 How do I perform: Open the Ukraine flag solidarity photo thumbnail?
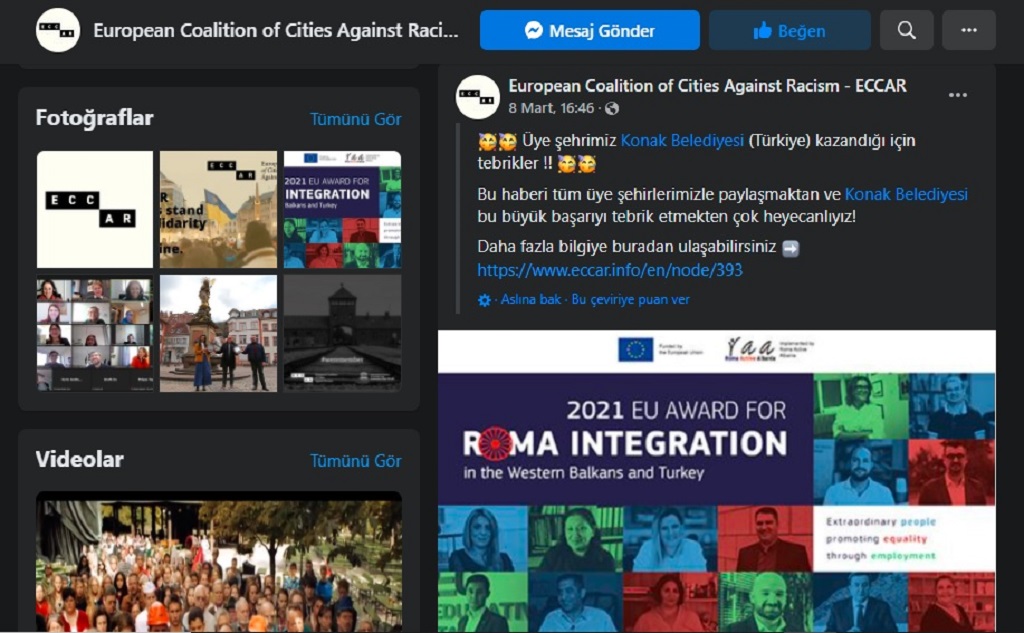point(218,209)
